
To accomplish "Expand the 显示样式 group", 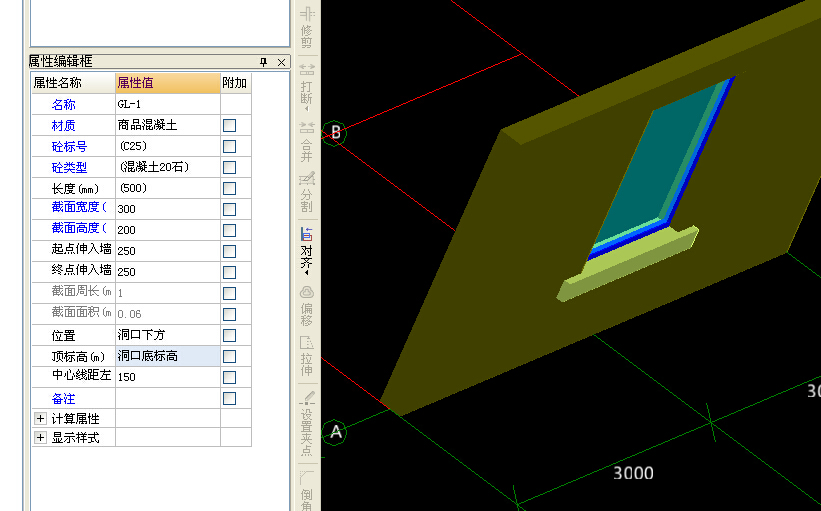I will (x=40, y=437).
